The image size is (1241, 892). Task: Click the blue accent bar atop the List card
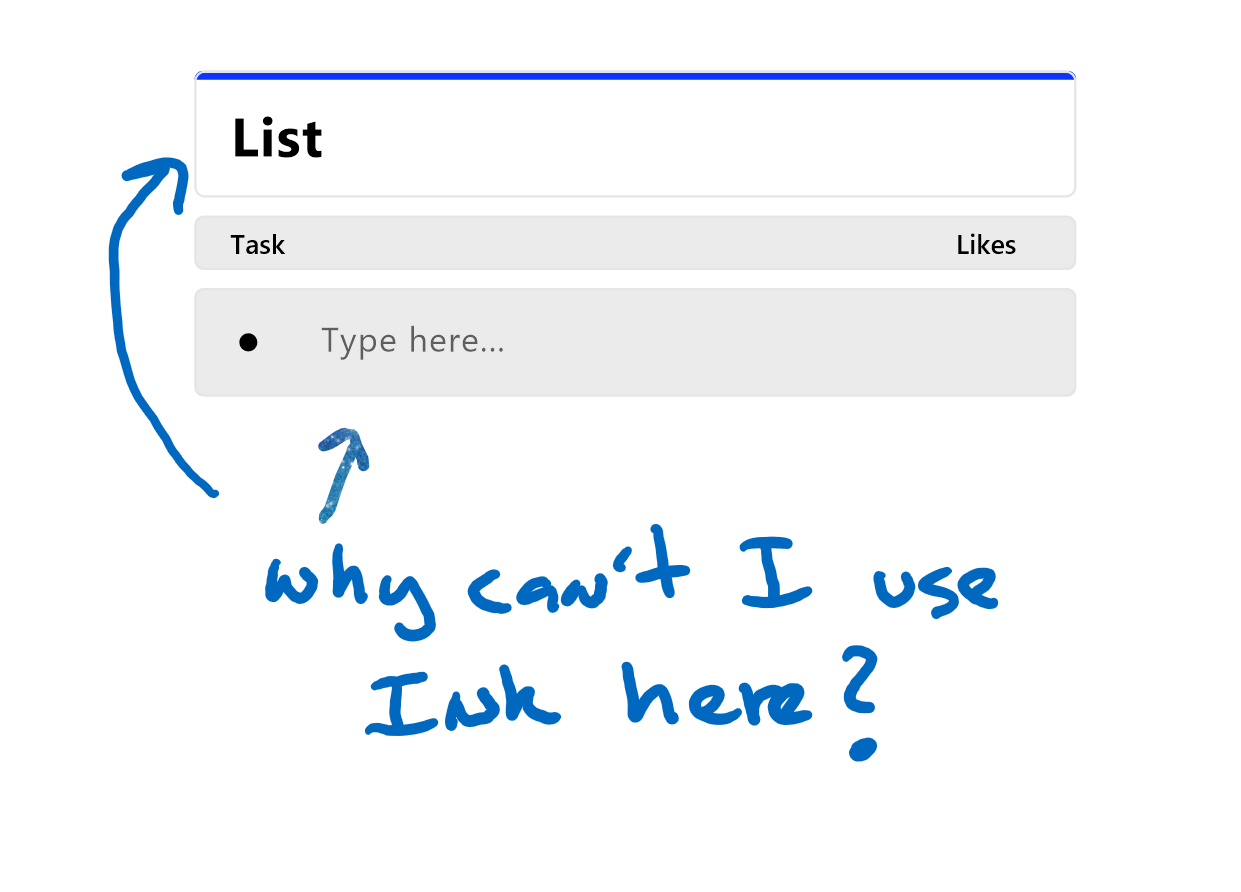(635, 76)
